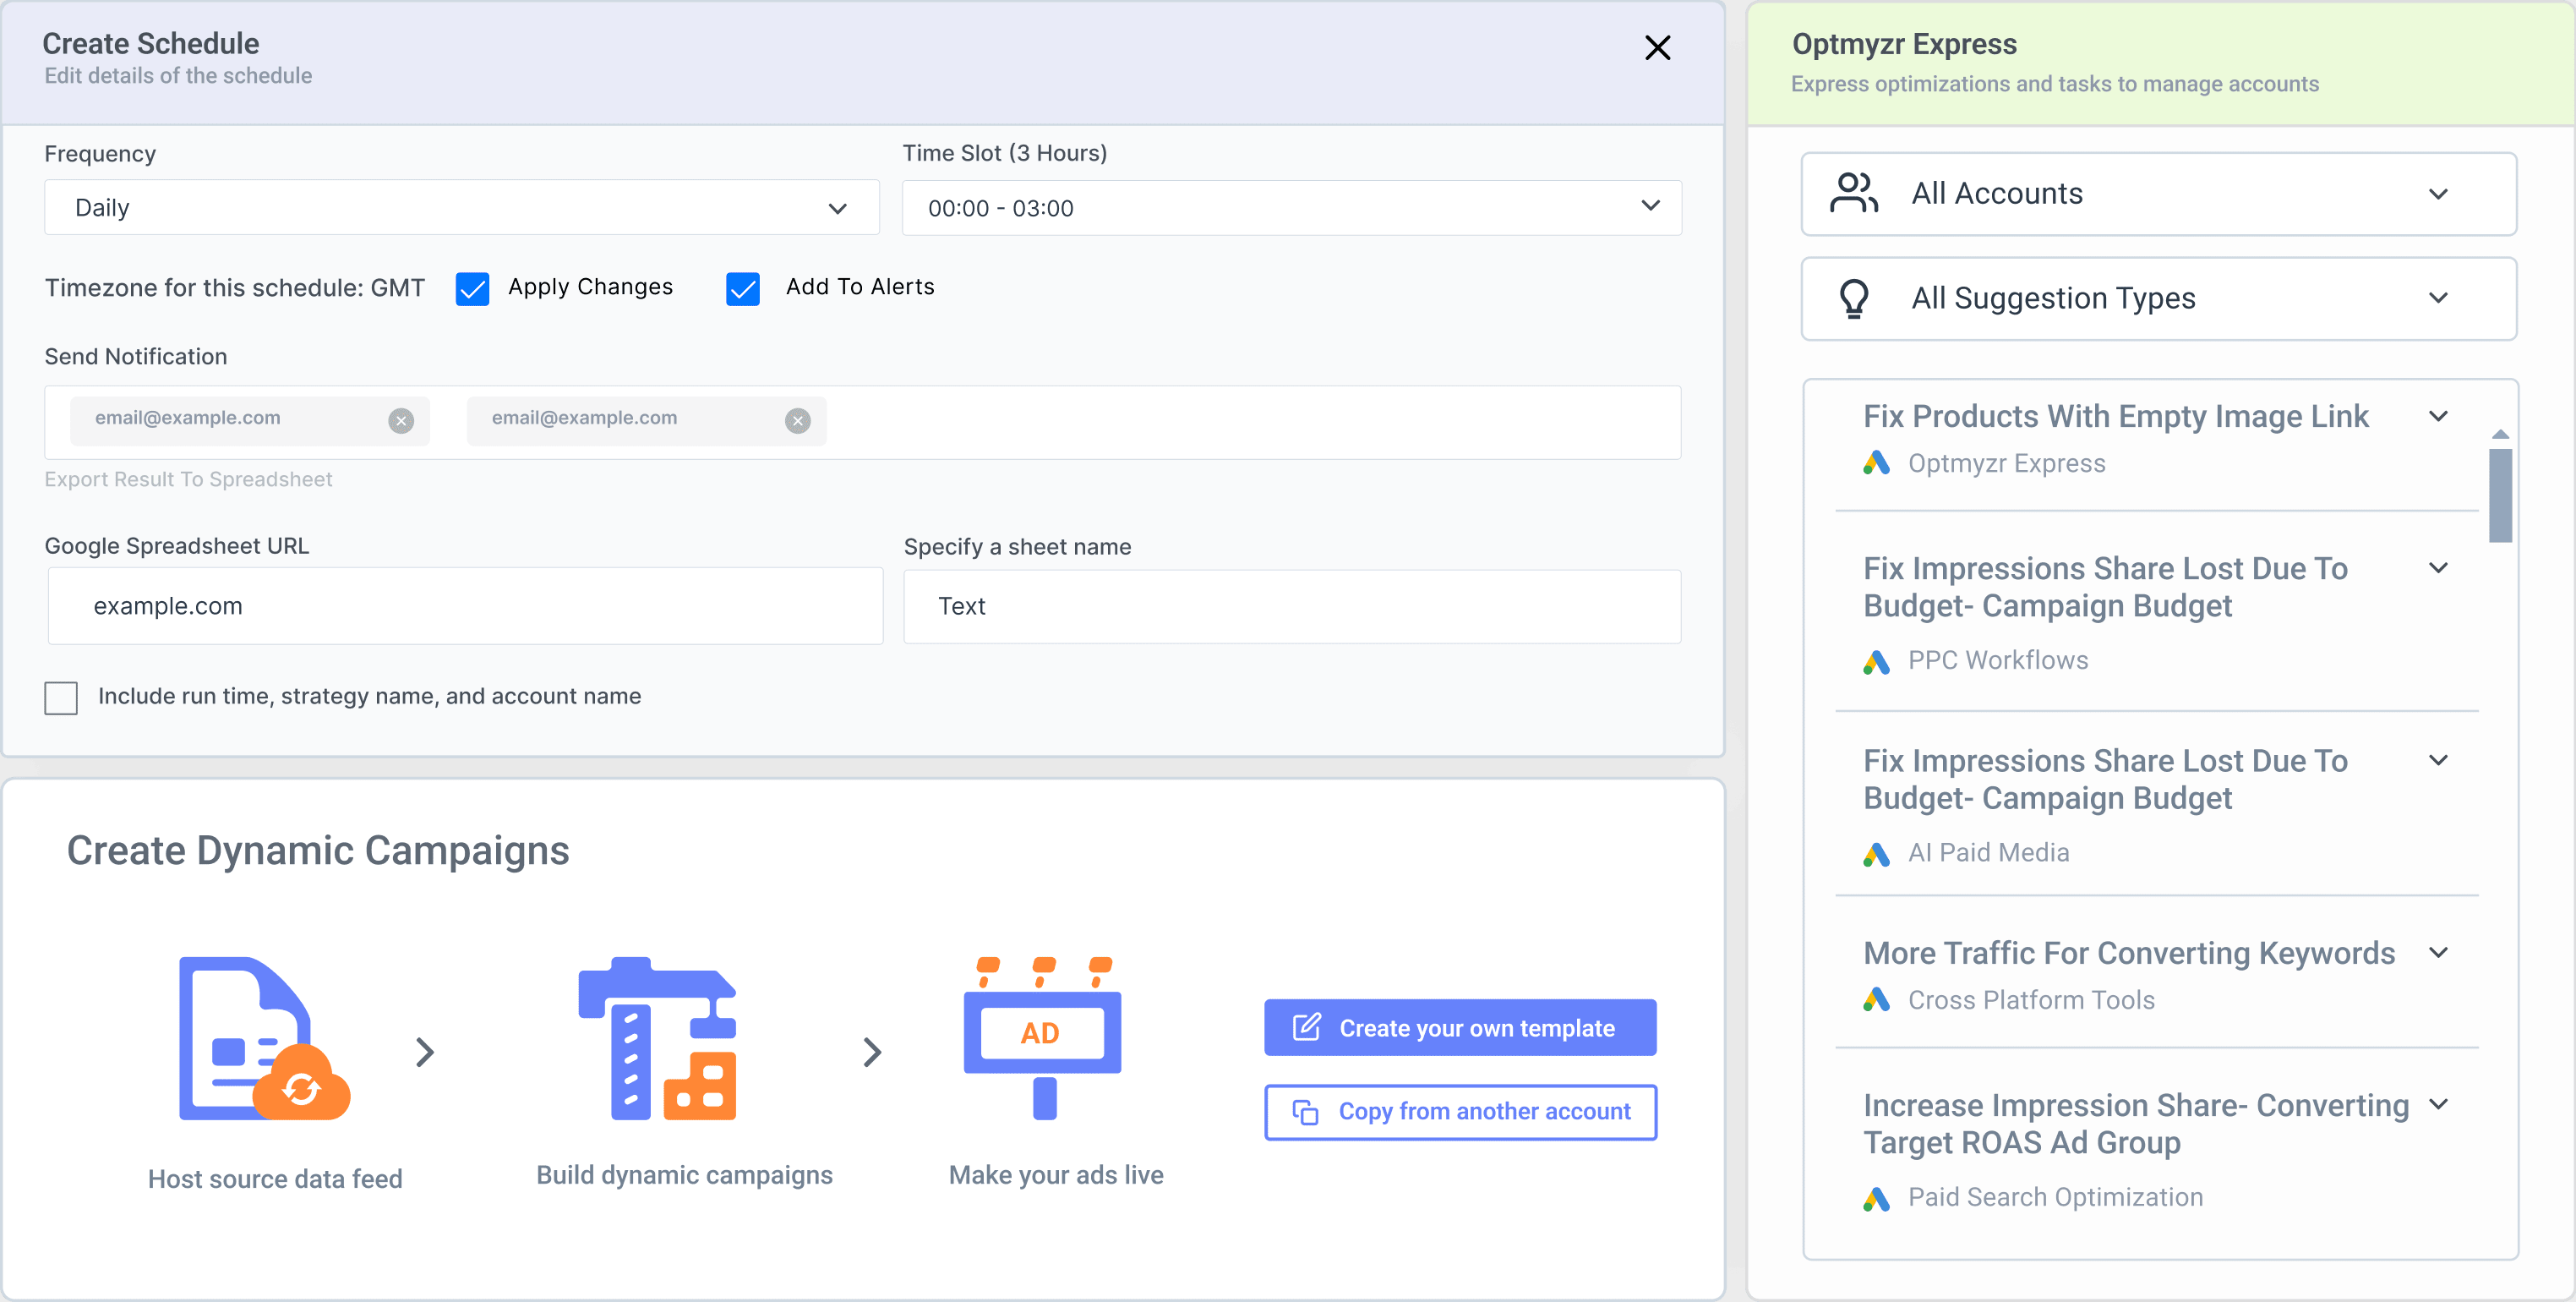Open the All Suggestion Types dropdown
Image resolution: width=2576 pixels, height=1302 pixels.
(2158, 298)
